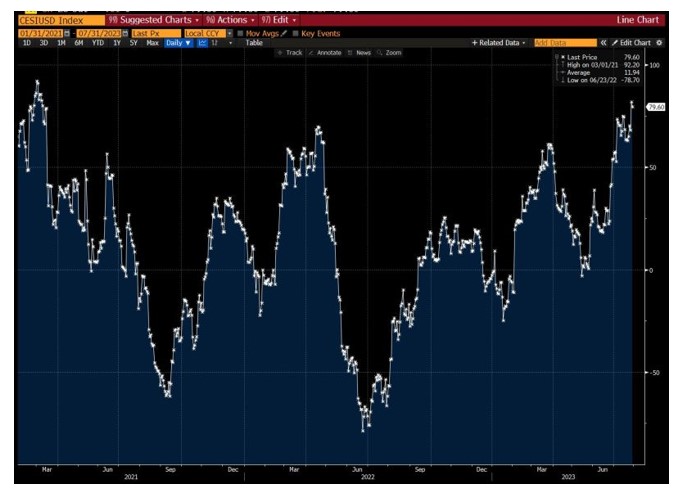The height and width of the screenshot is (490, 678).
Task: Click 'Low on 06/23/22' legend row
Action: (x=600, y=80)
